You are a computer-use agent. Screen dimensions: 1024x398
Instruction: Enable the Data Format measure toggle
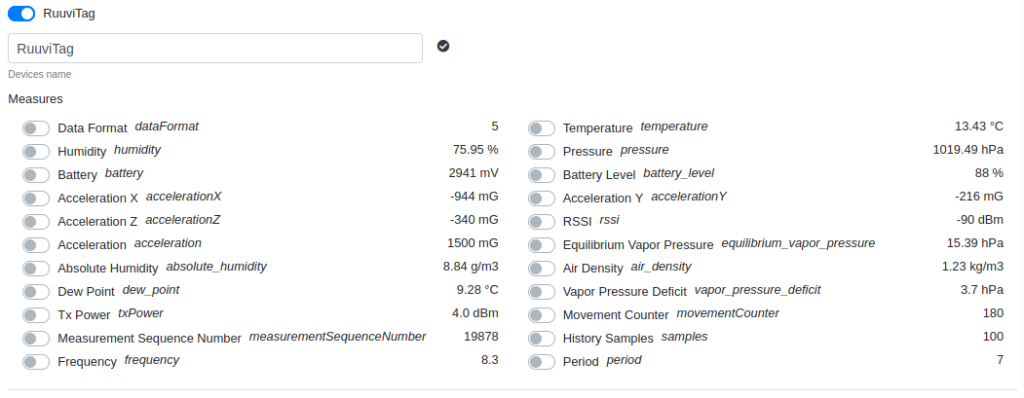coord(36,128)
